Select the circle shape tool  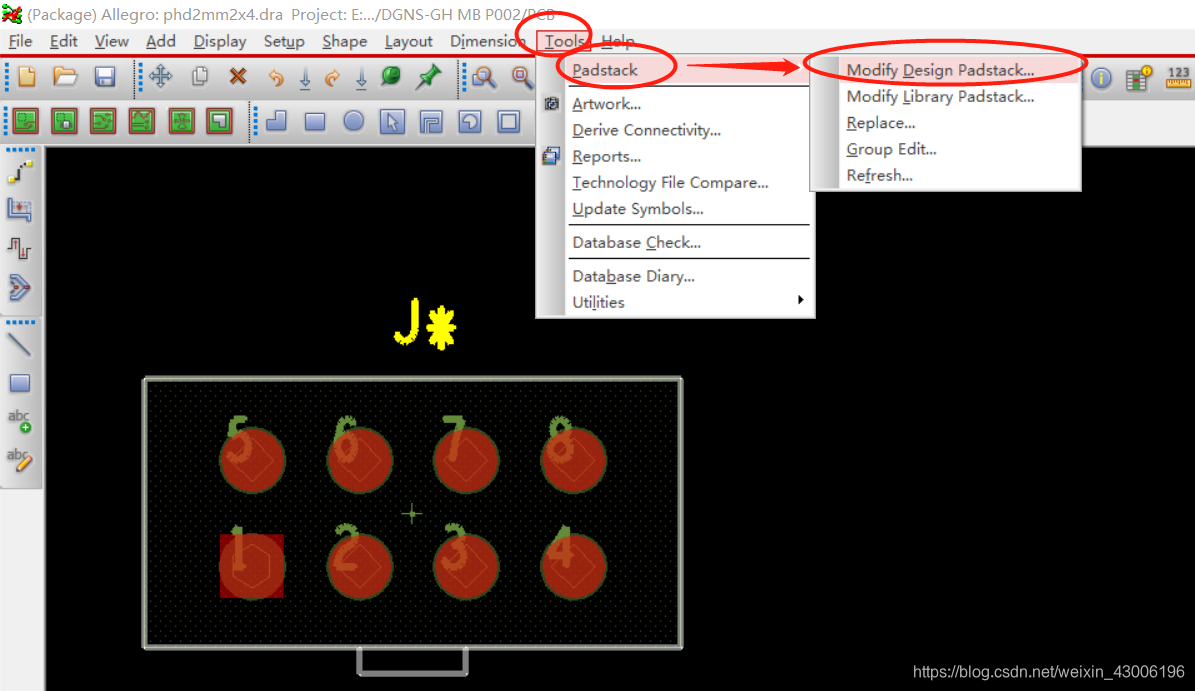tap(354, 121)
